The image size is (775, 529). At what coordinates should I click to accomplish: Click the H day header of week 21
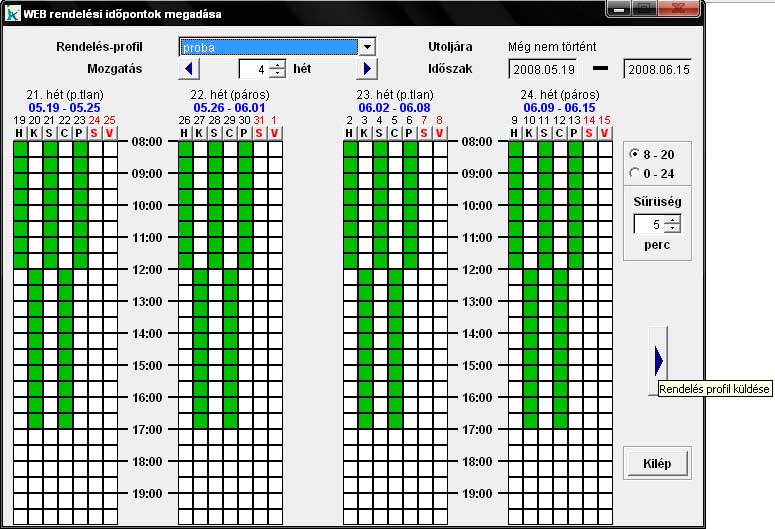click(19, 133)
